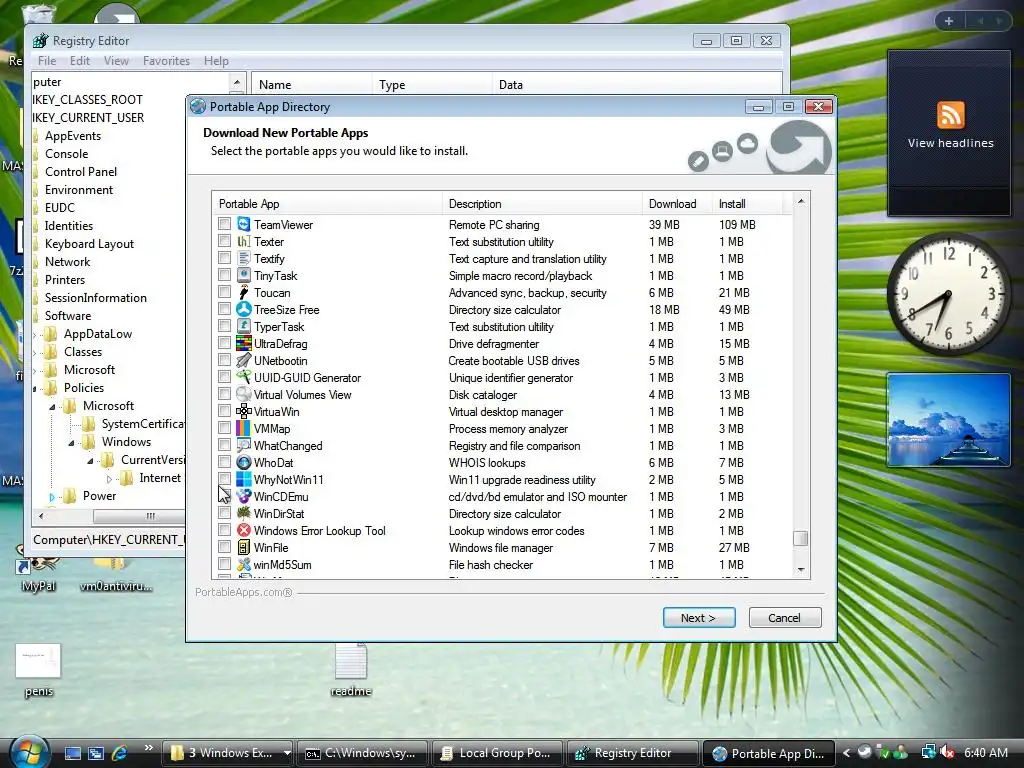Collapse the Windows registry key
The image size is (1024, 768).
(x=71, y=443)
